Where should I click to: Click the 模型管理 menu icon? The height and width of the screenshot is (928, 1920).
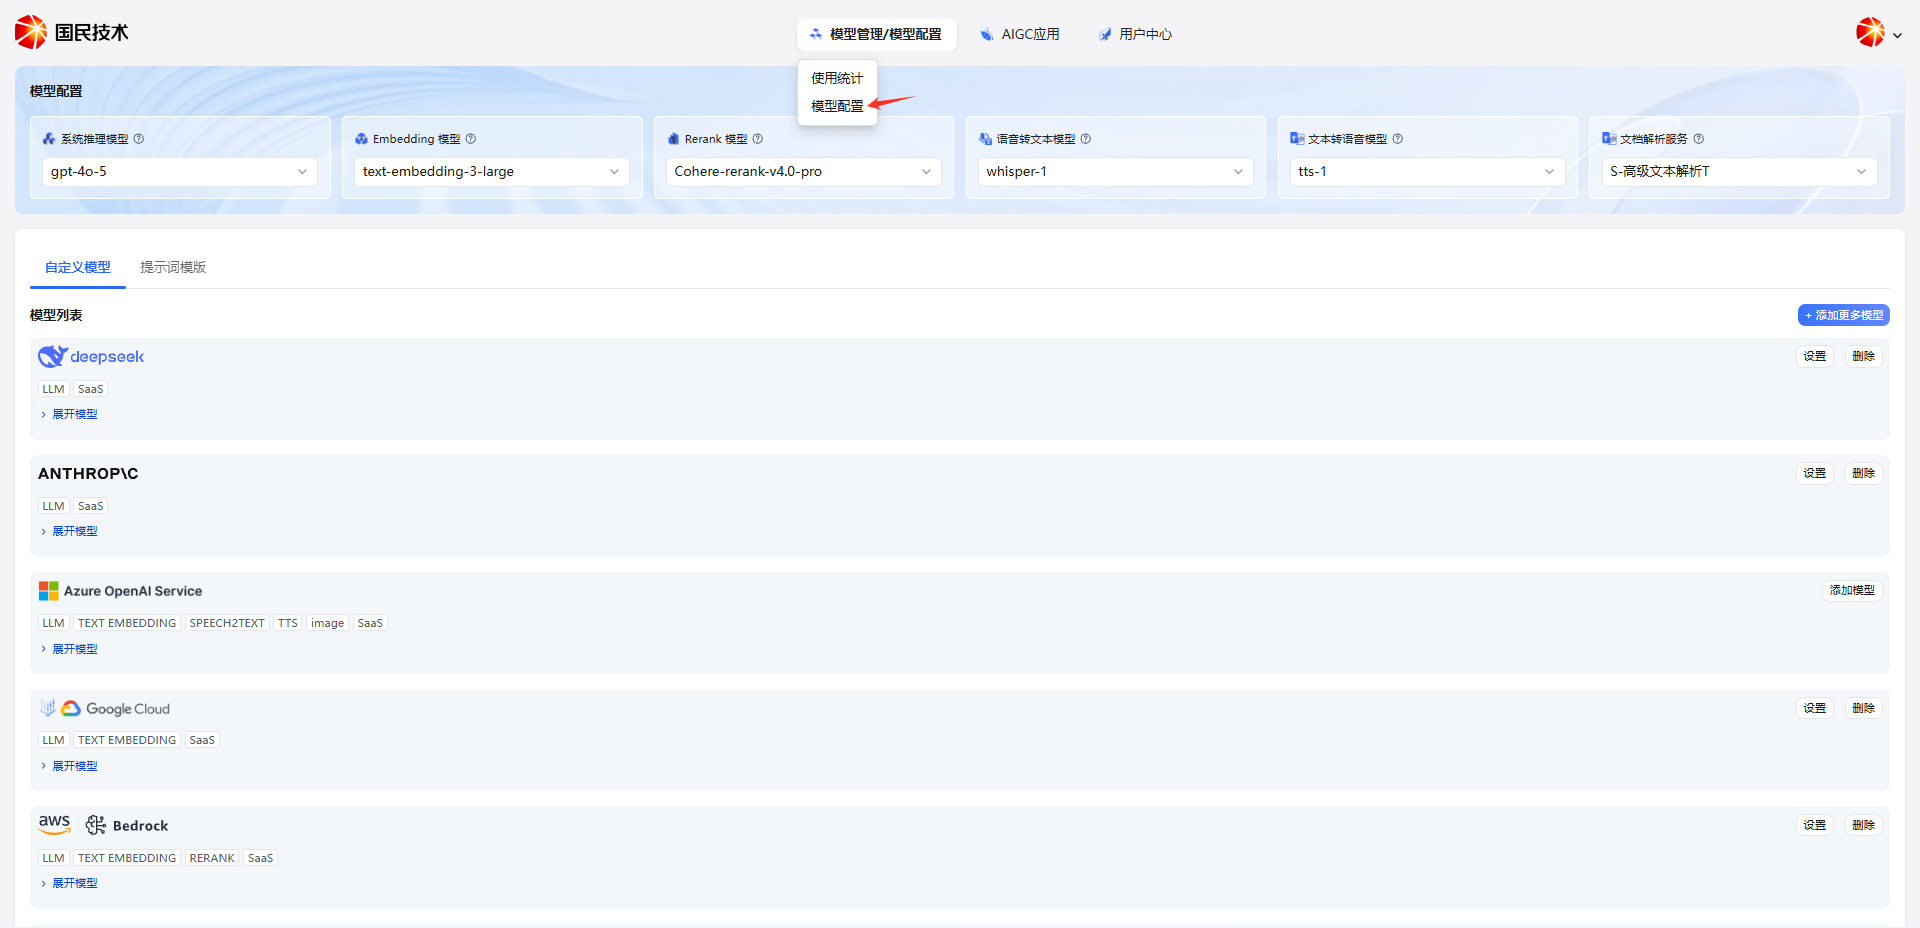816,34
